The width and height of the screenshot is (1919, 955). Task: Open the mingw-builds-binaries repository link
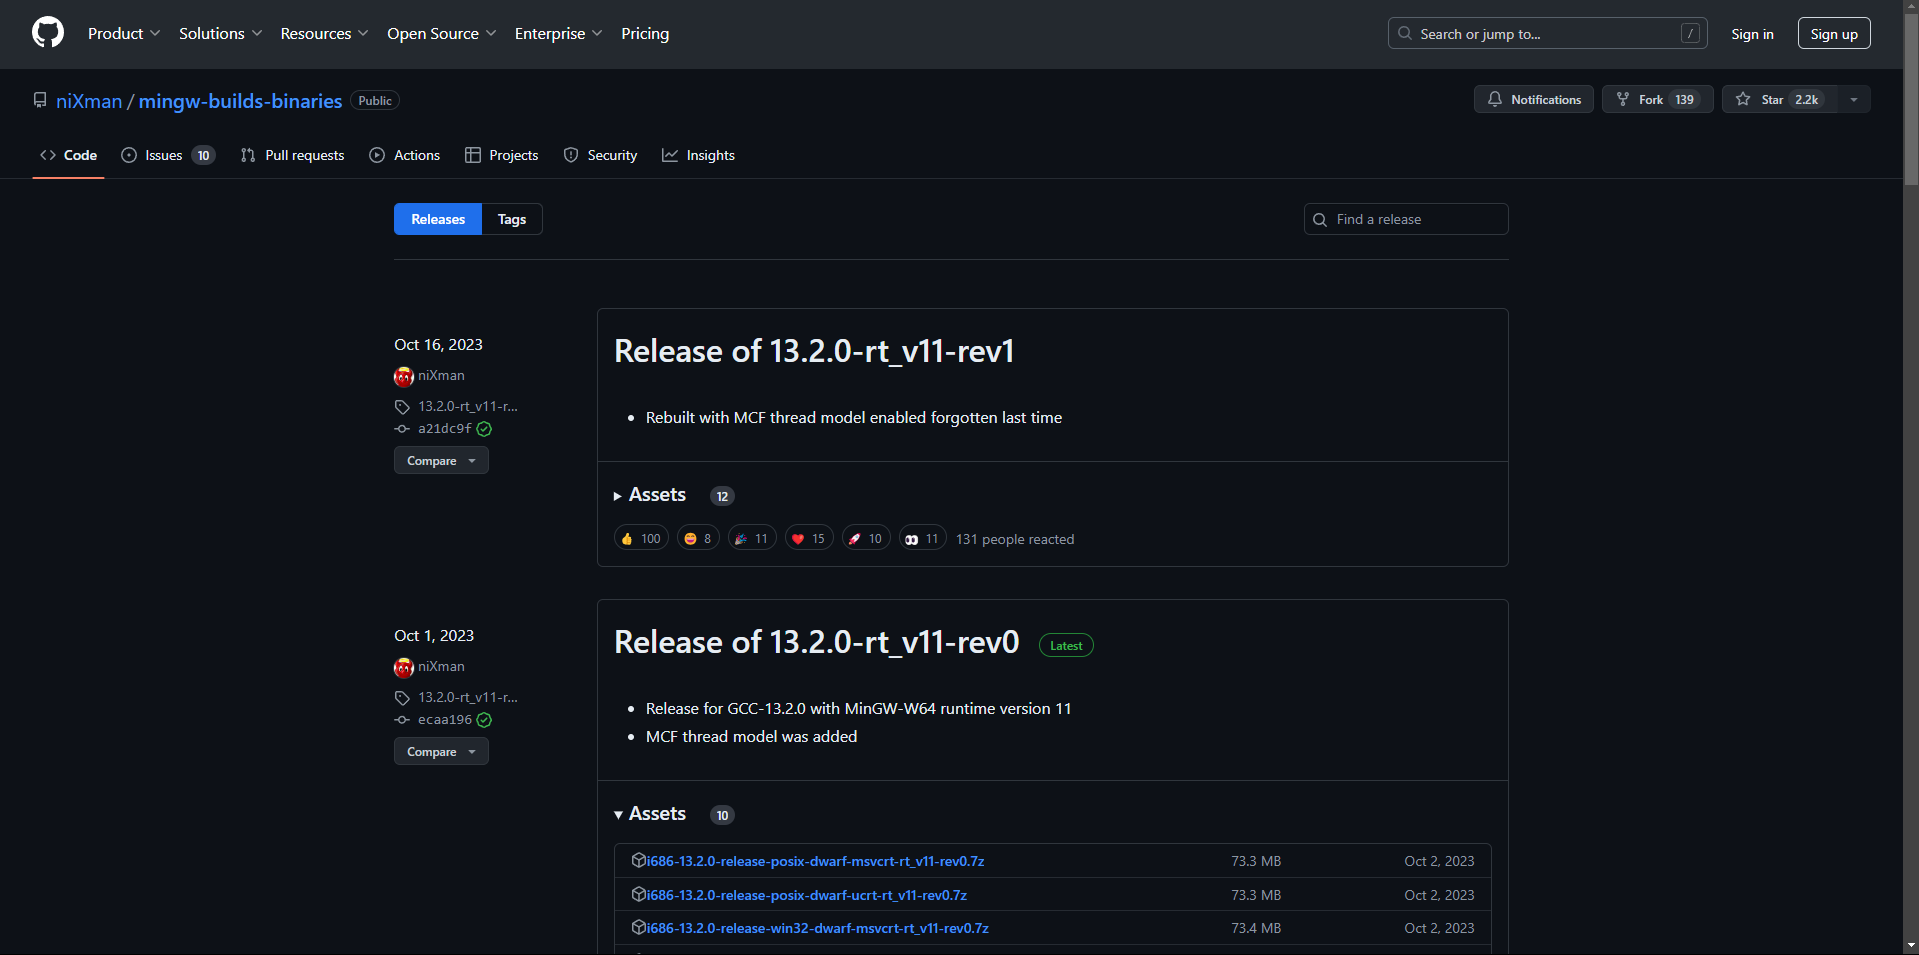tap(240, 101)
